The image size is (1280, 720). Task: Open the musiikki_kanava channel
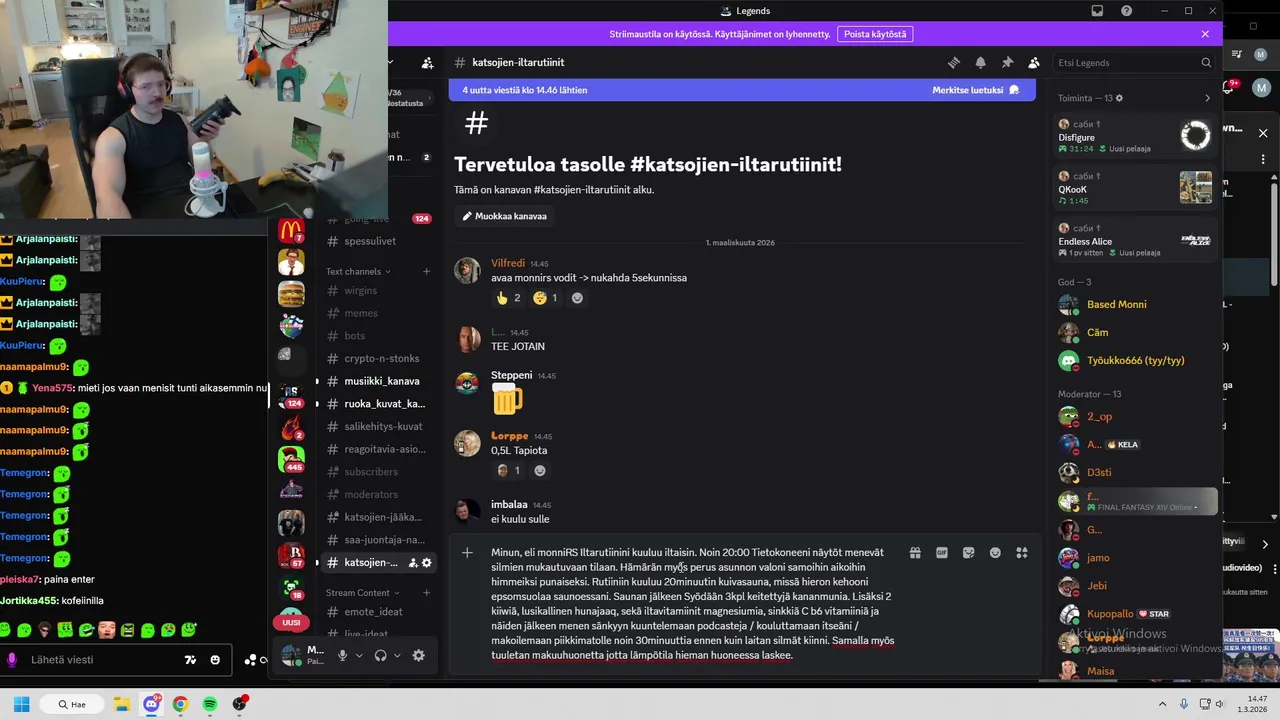tap(379, 381)
